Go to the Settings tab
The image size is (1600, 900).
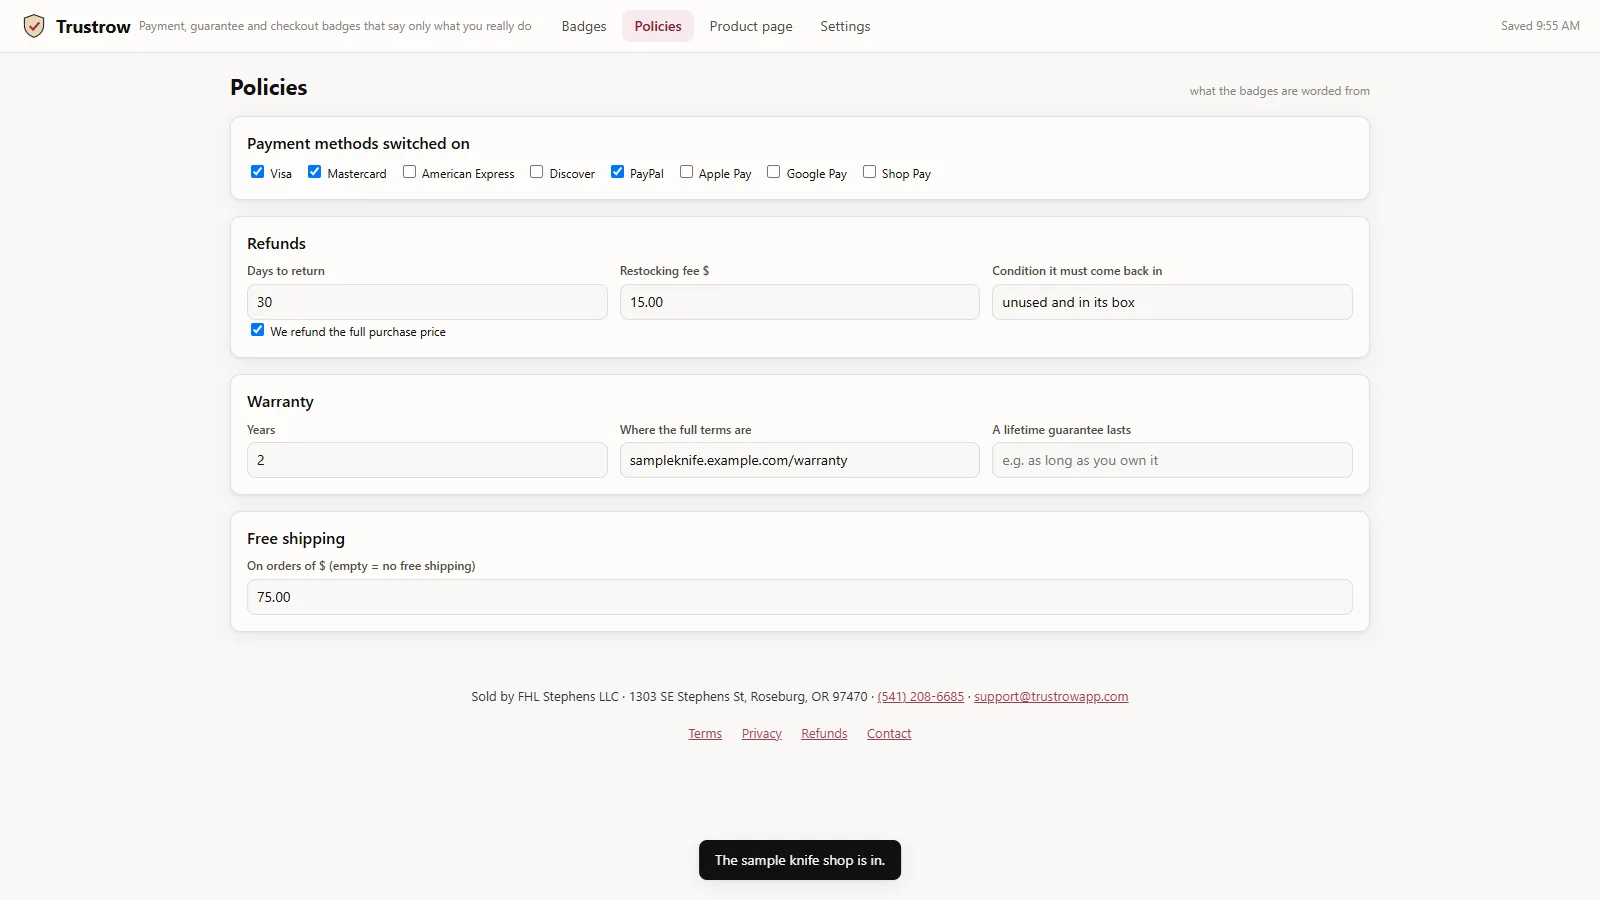pos(845,26)
